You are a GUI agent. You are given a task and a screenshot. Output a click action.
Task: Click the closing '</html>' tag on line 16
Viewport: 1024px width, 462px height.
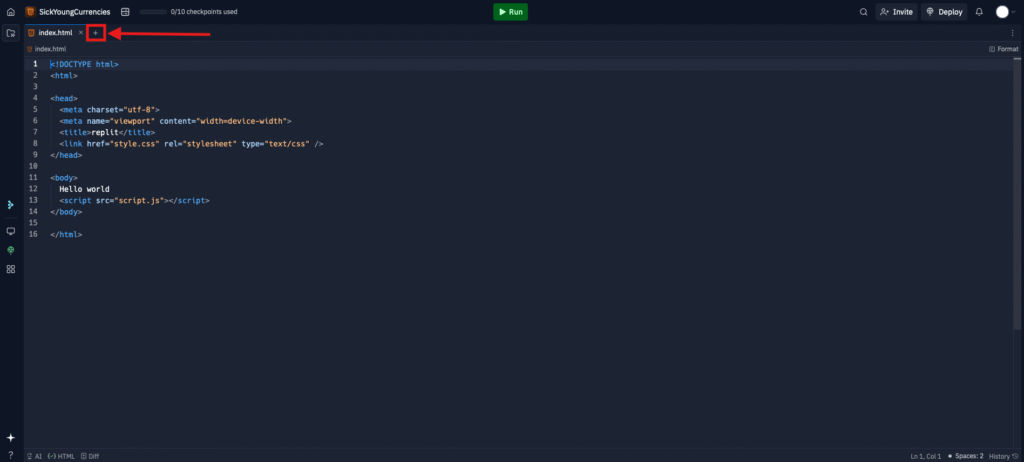point(66,234)
